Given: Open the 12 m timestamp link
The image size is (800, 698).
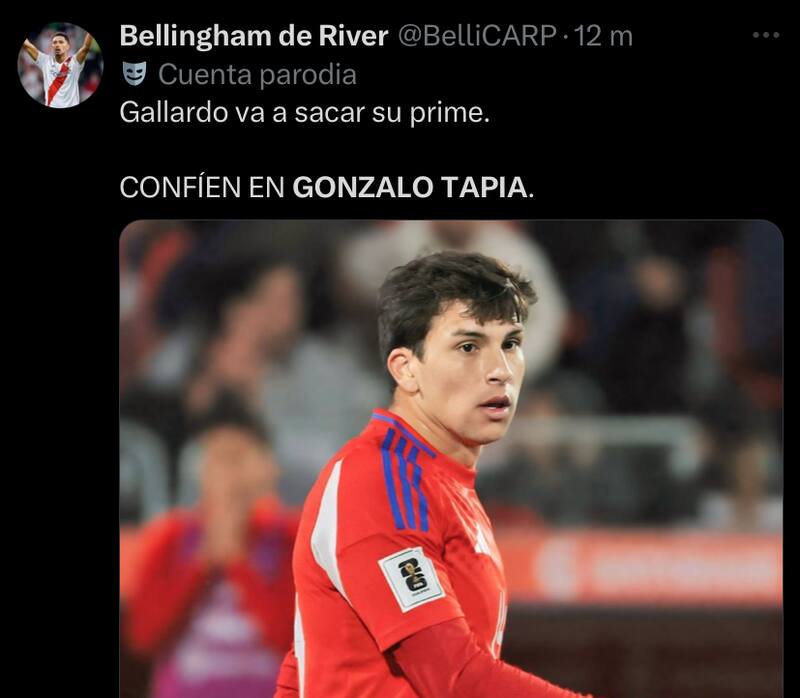Looking at the screenshot, I should pyautogui.click(x=603, y=37).
